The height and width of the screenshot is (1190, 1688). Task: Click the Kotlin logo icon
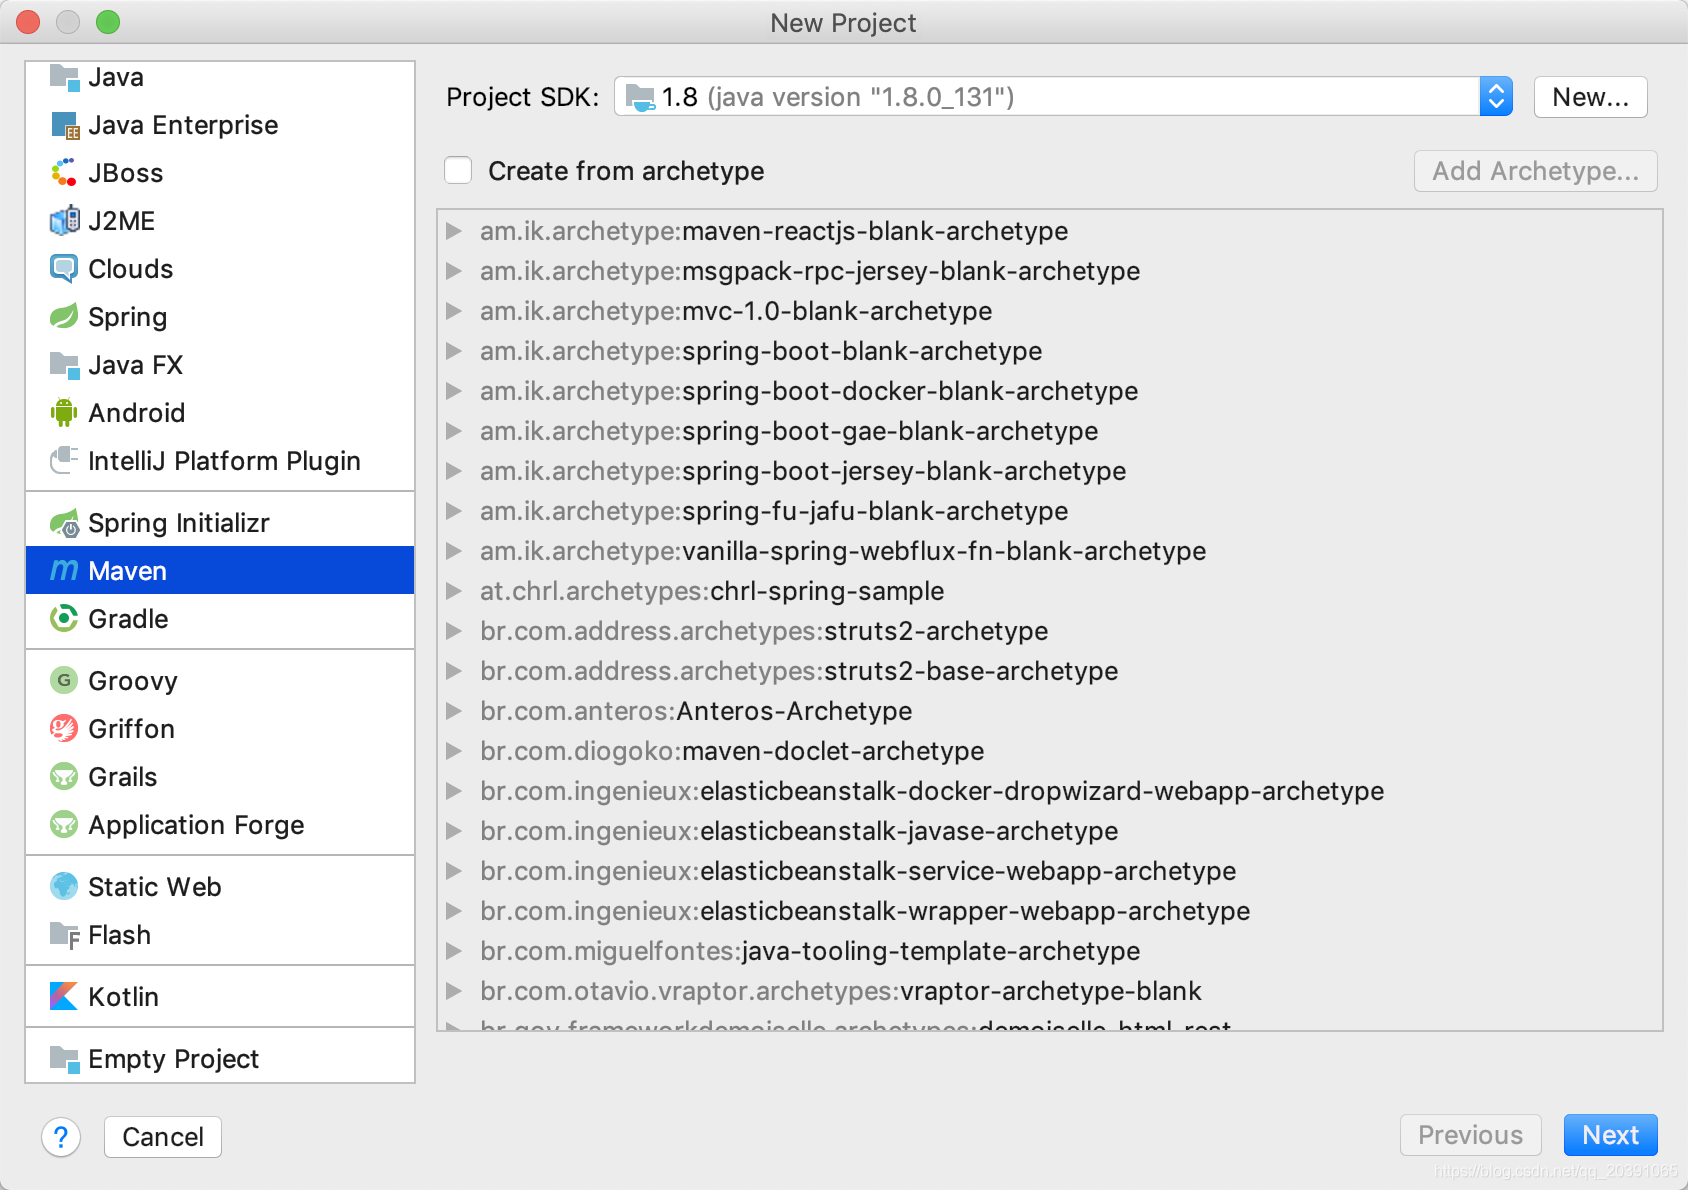pyautogui.click(x=64, y=997)
